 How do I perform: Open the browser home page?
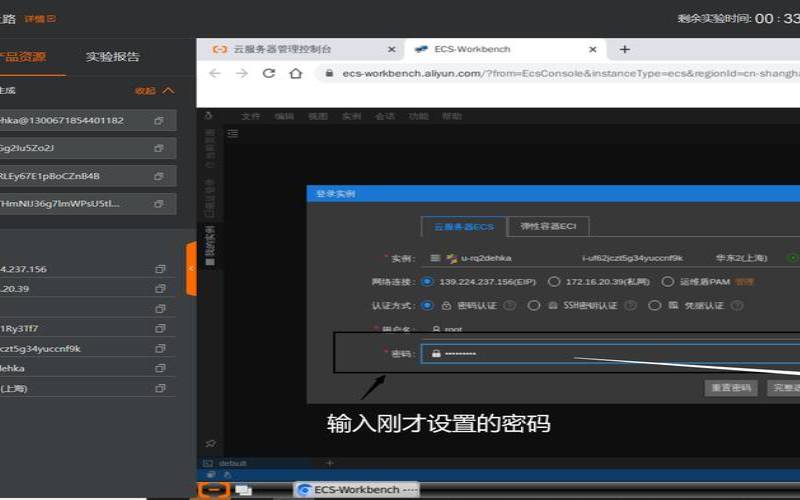[x=296, y=73]
